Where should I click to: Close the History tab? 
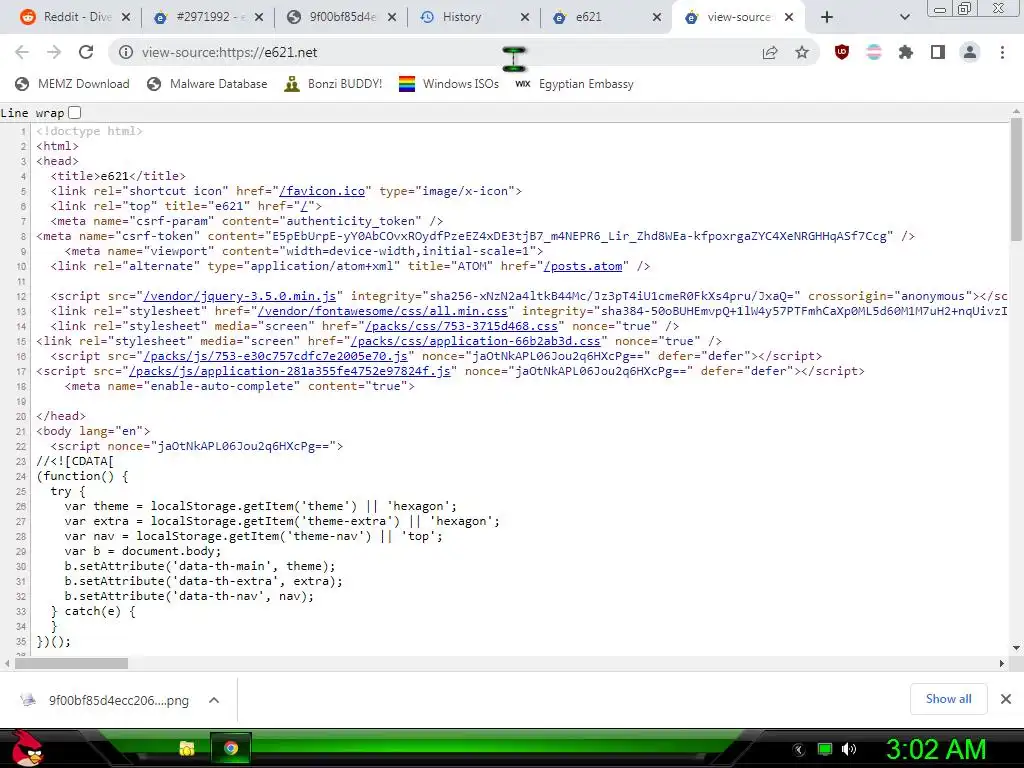(524, 17)
